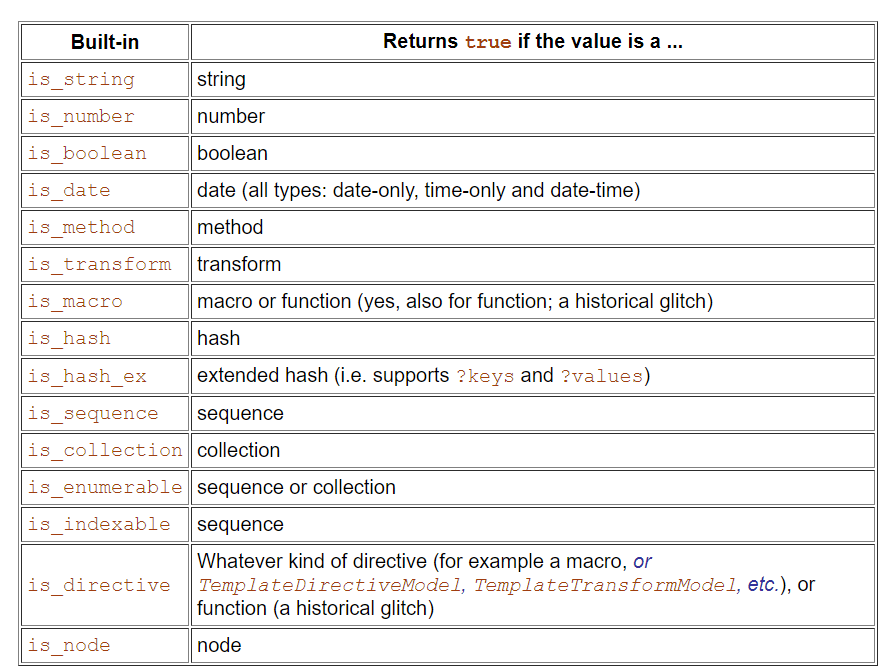Click the is_enumerable built-in name
The image size is (894, 672).
(105, 487)
